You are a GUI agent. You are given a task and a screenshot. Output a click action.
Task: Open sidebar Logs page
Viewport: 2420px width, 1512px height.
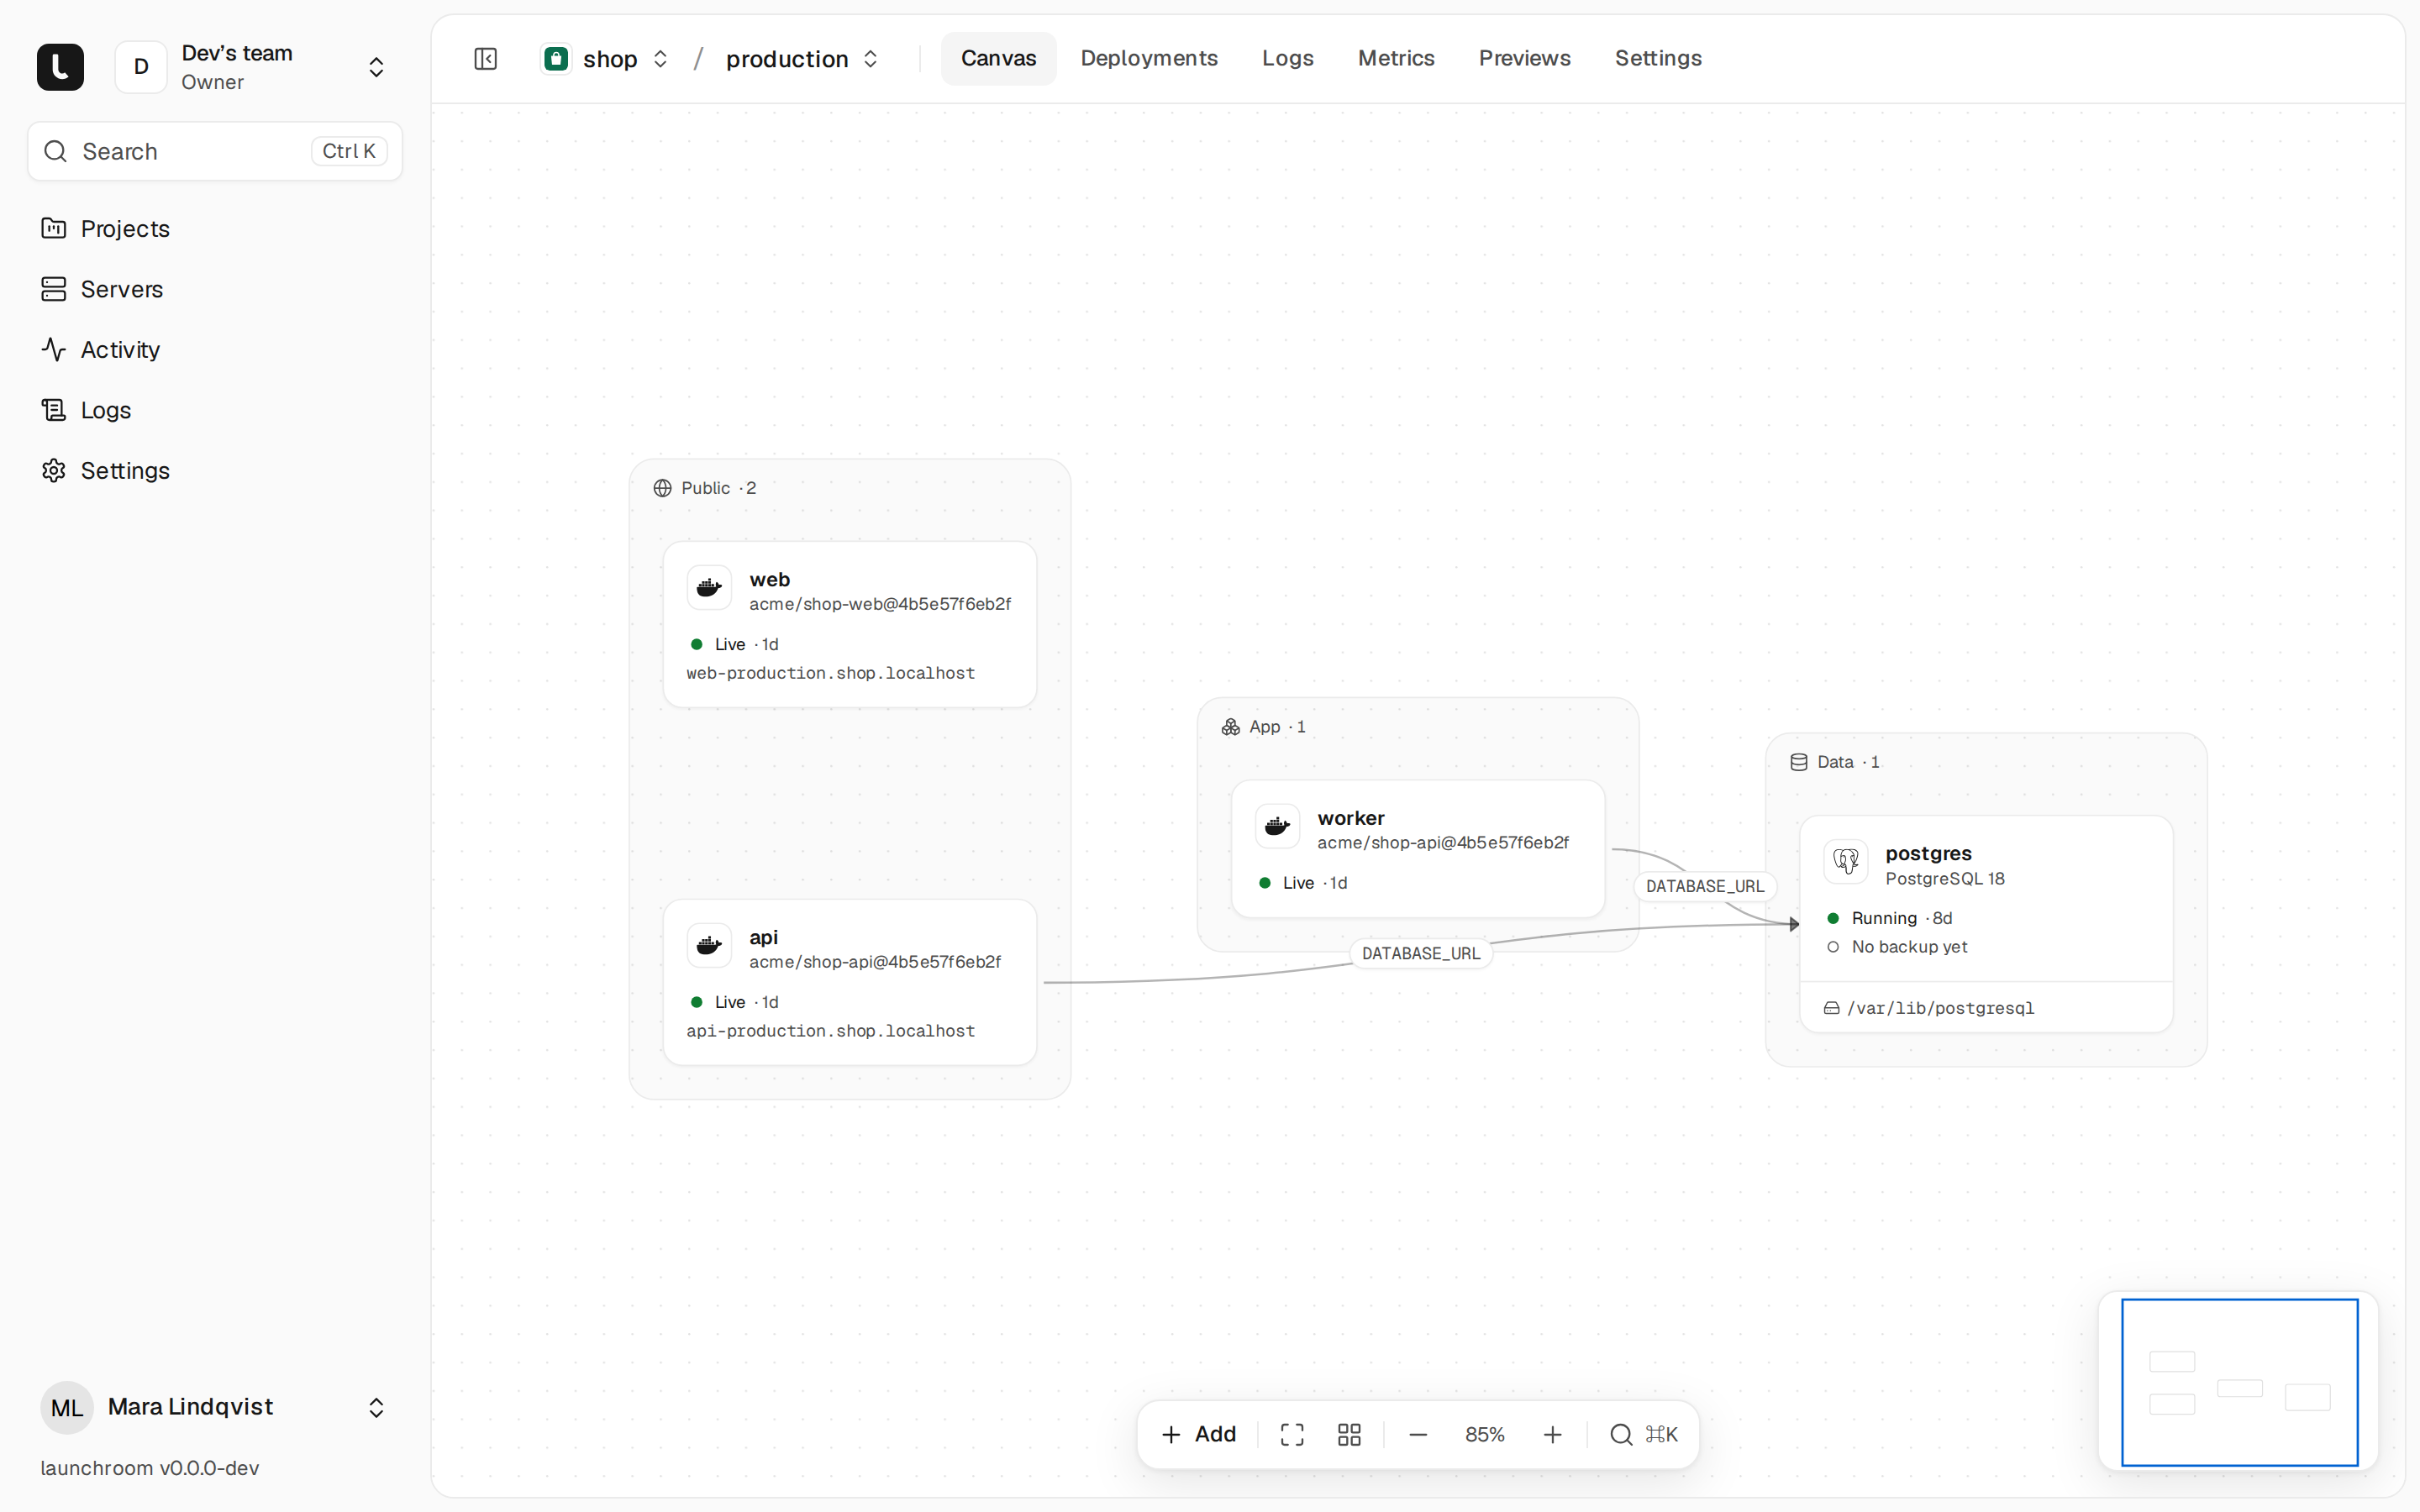point(214,410)
